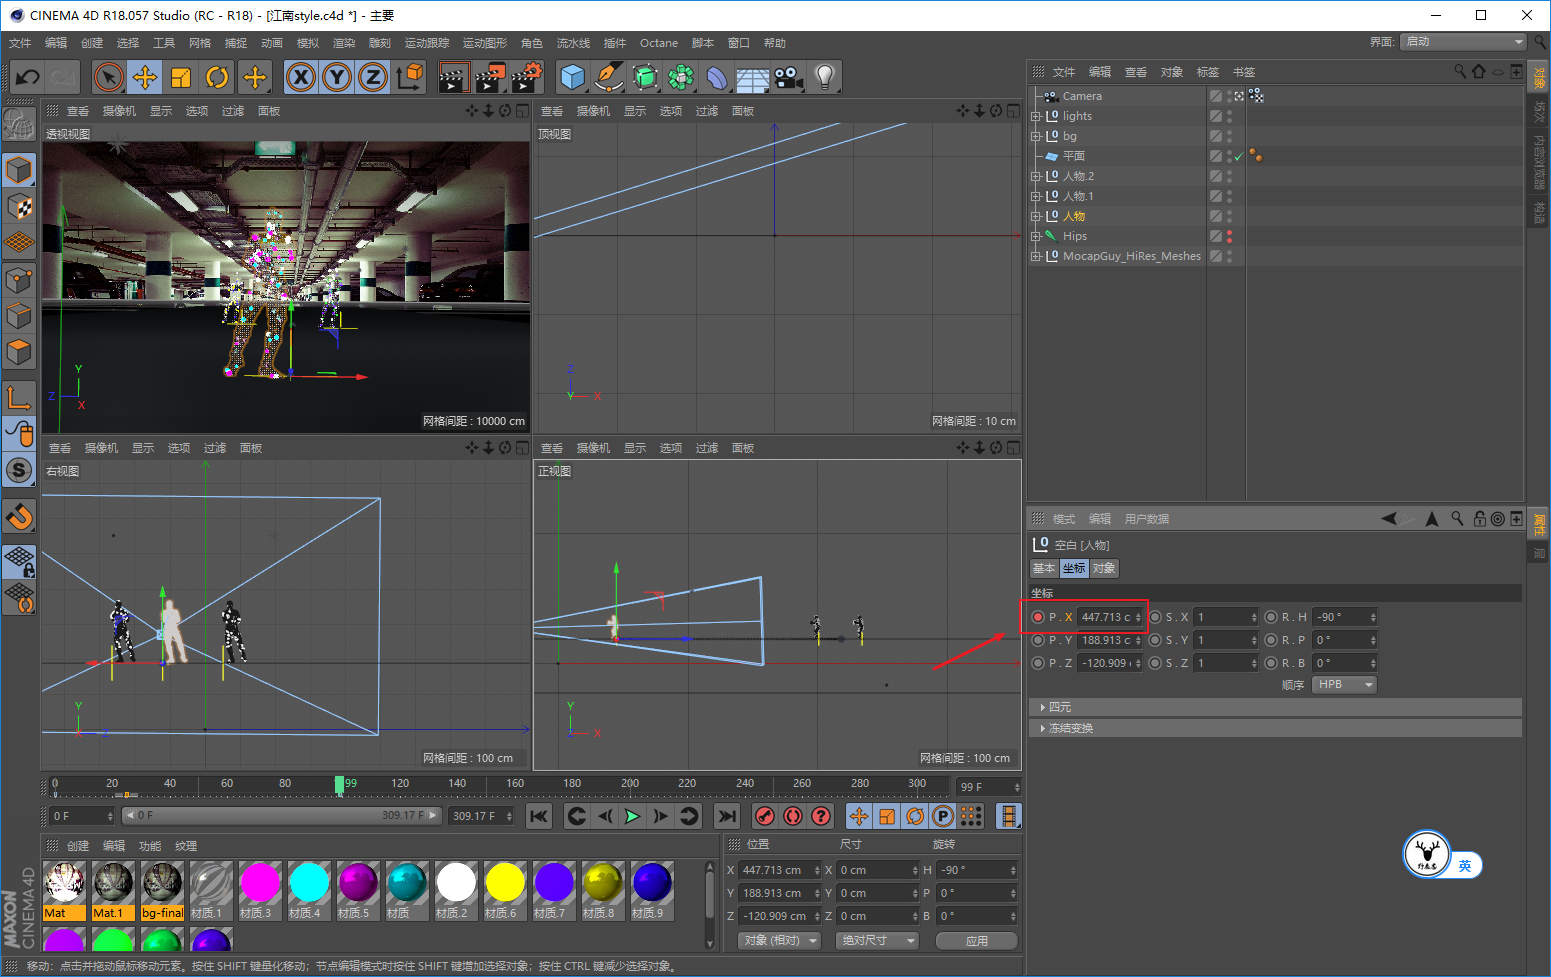Click the timeline film strip icon

(1009, 816)
